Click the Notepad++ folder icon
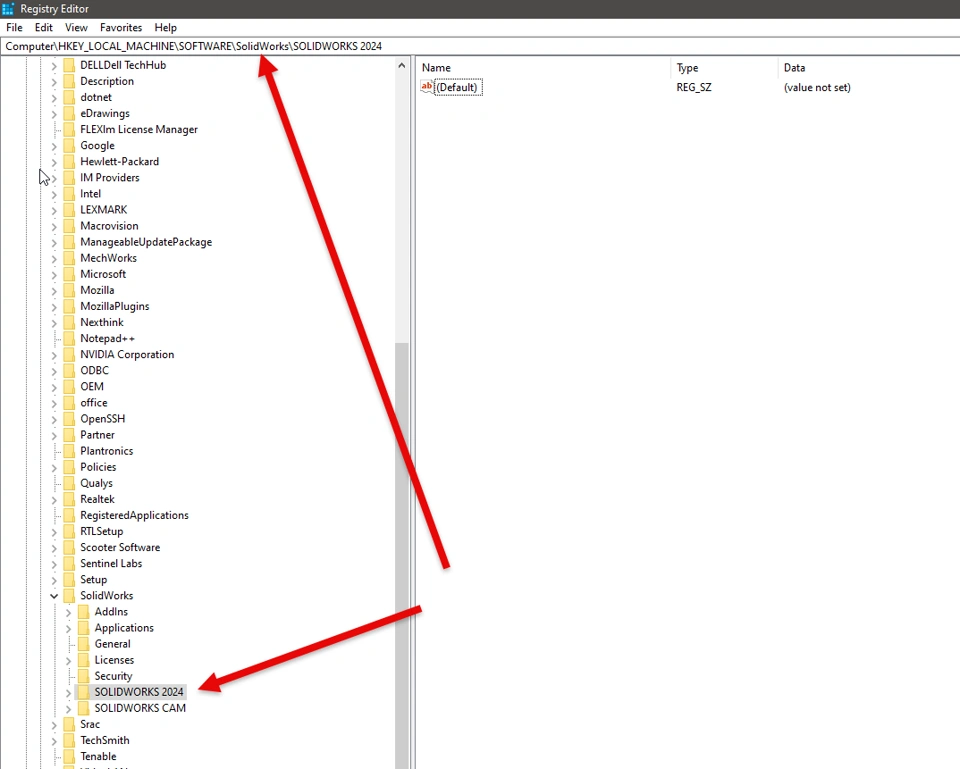This screenshot has height=769, width=960. coord(69,338)
